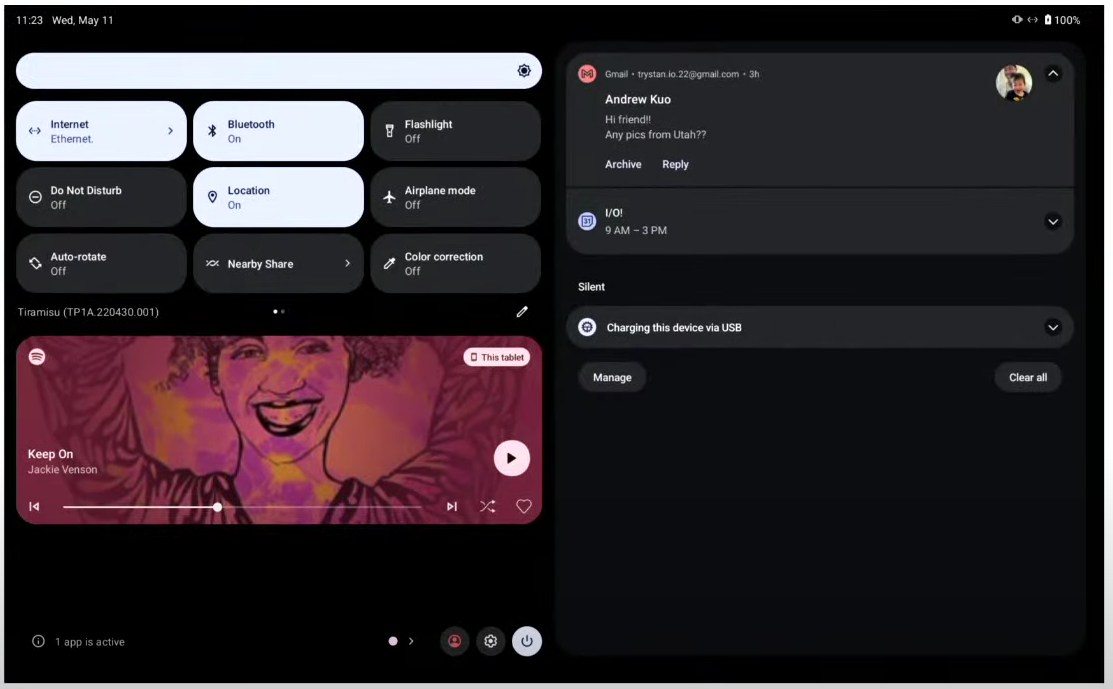Reply to Andrew Kuo's email
1113x689 pixels.
click(675, 164)
